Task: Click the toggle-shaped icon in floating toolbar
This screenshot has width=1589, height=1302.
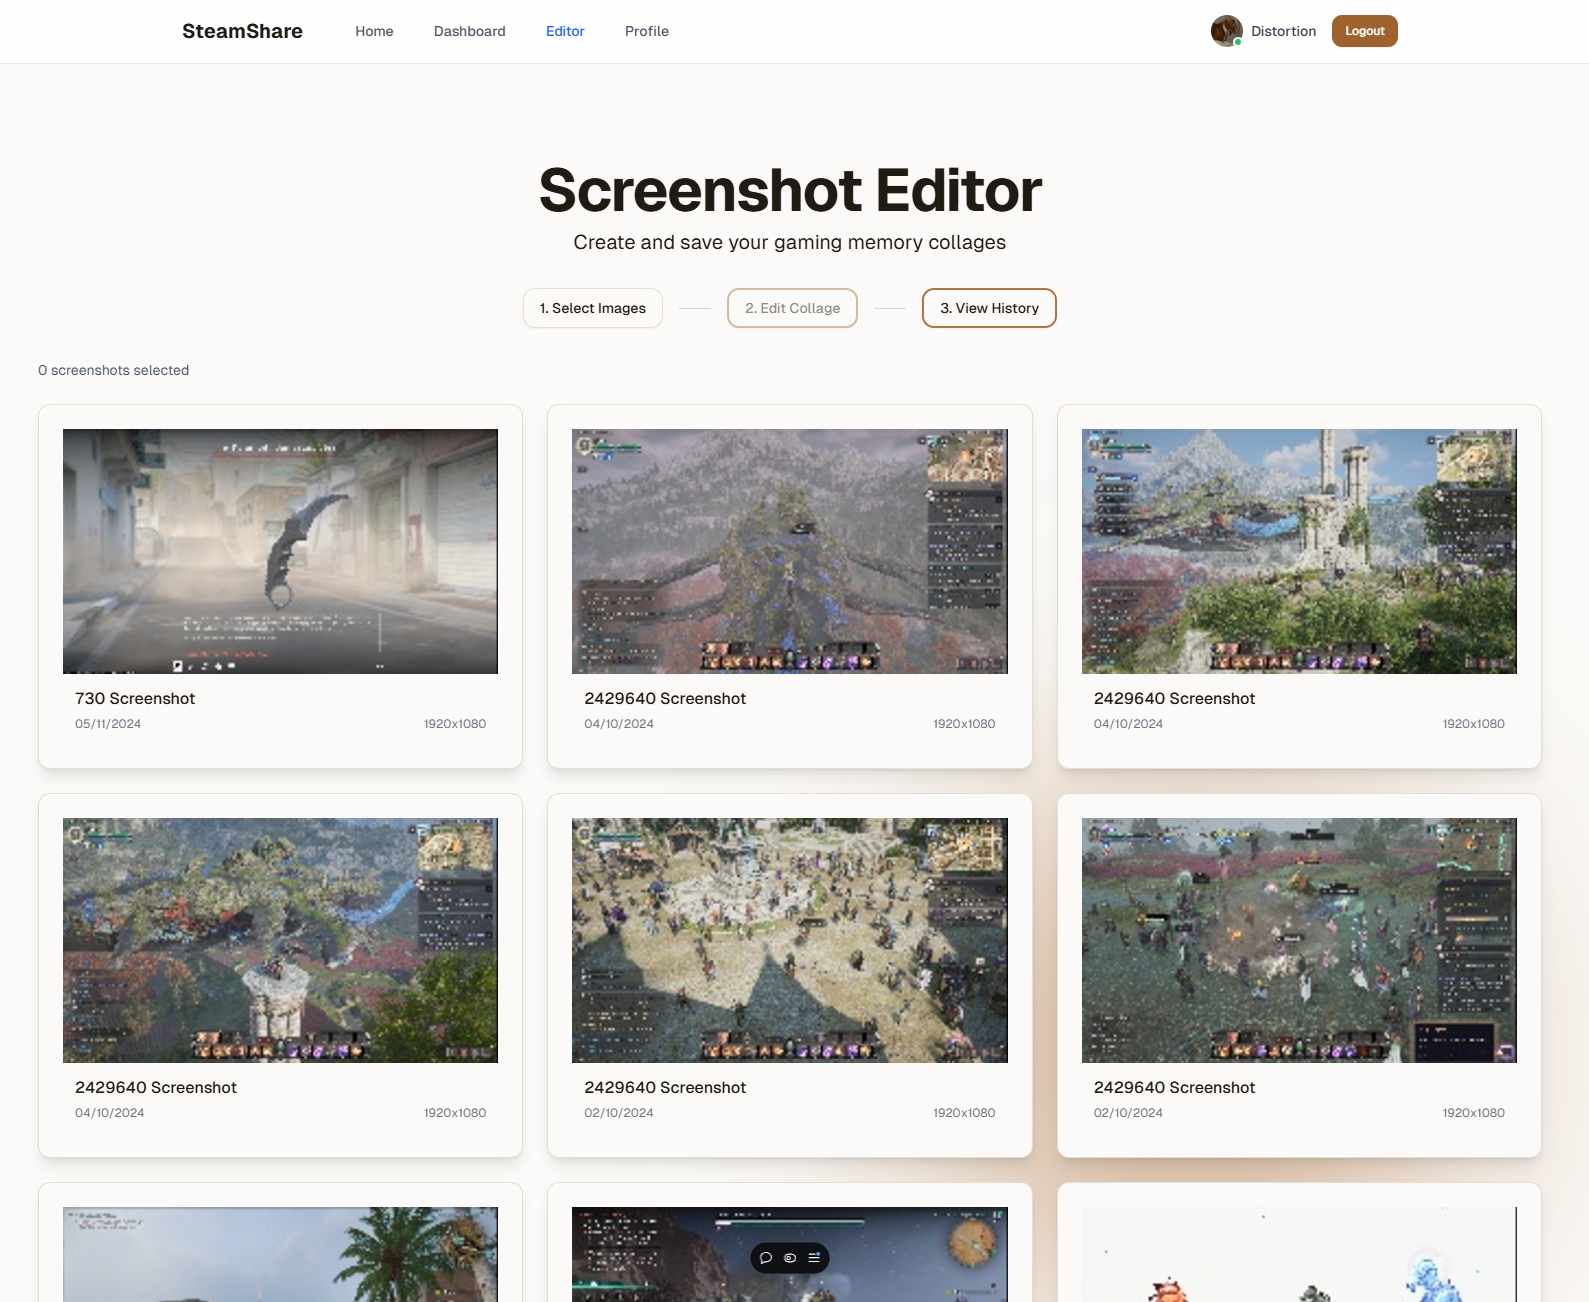Action: tap(790, 1258)
